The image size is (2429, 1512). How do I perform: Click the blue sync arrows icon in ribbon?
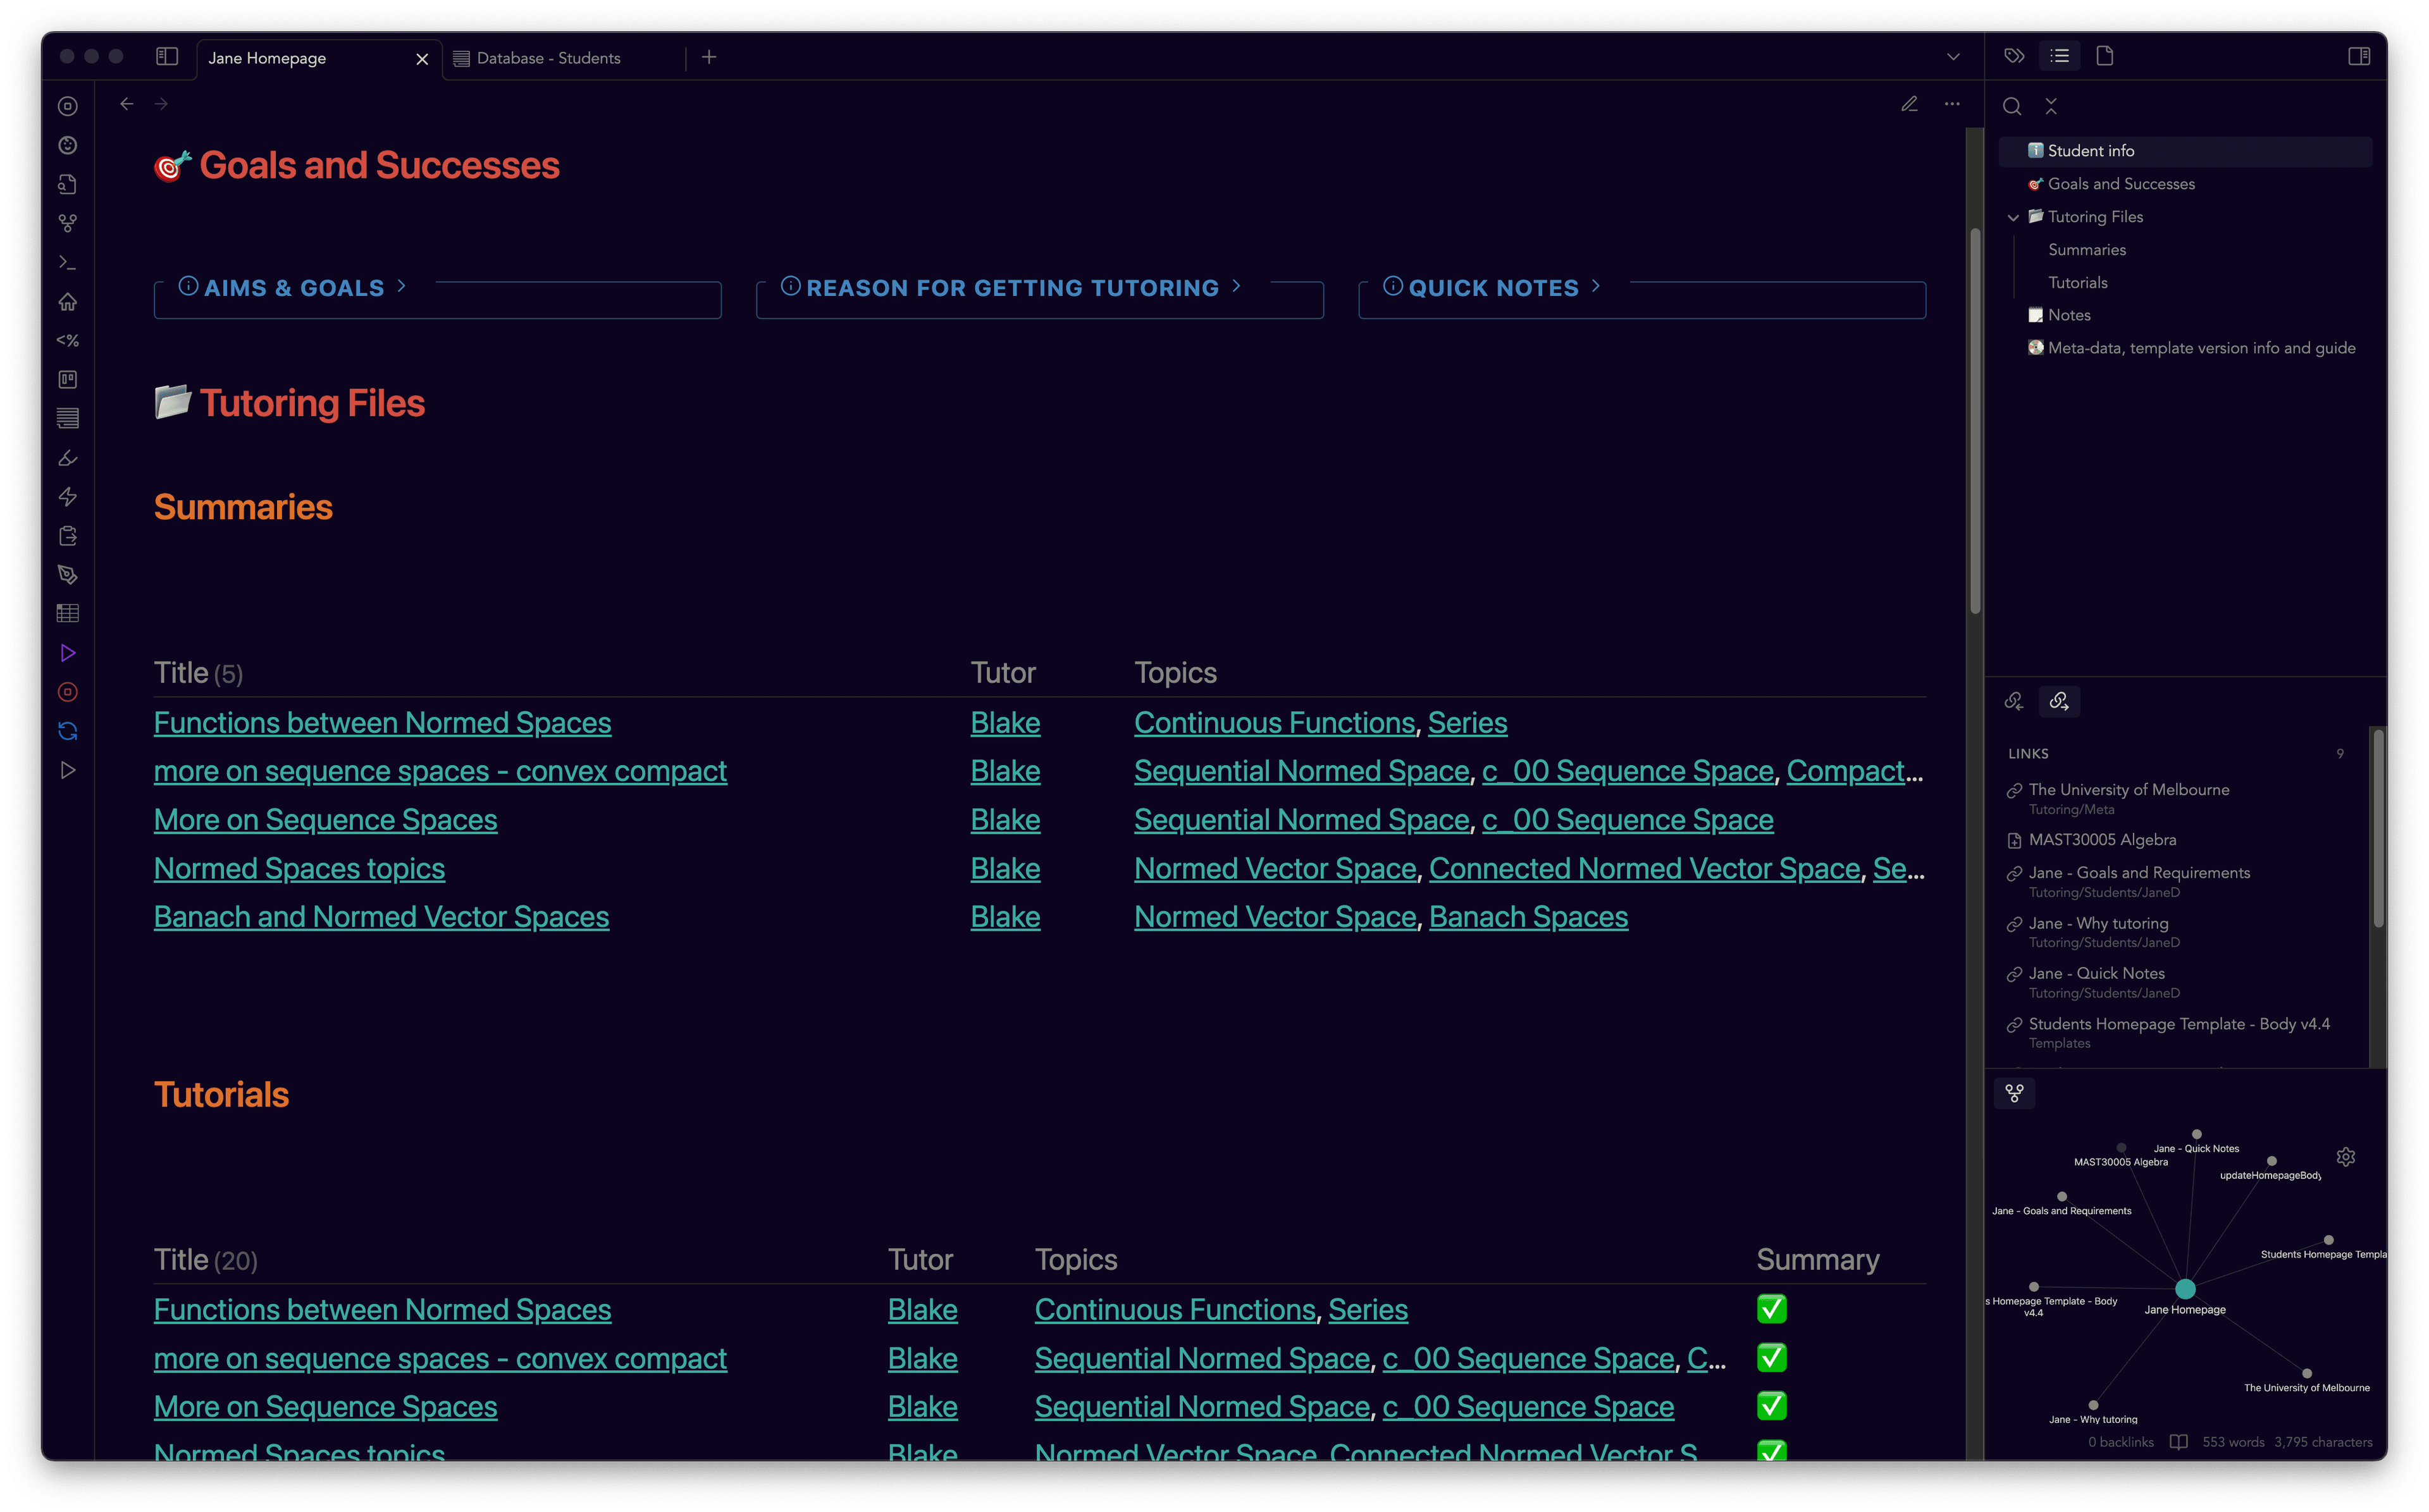[68, 731]
